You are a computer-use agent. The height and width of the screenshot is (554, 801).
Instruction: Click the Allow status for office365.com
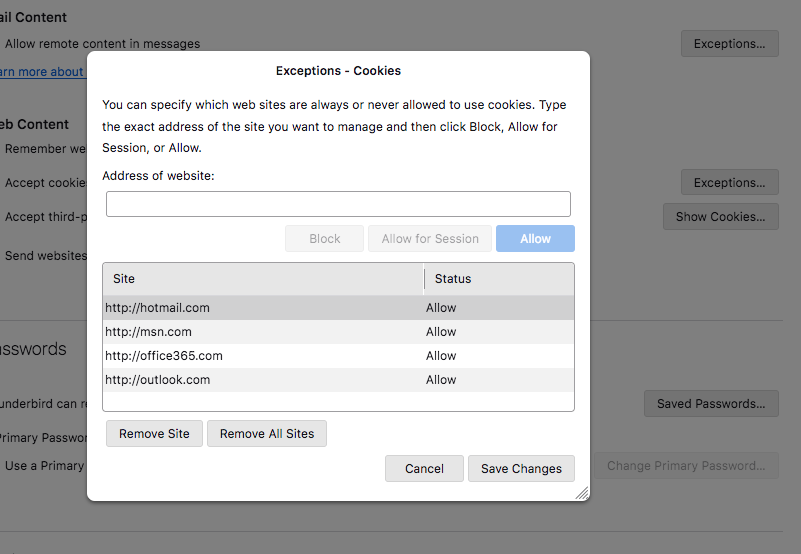[441, 356]
